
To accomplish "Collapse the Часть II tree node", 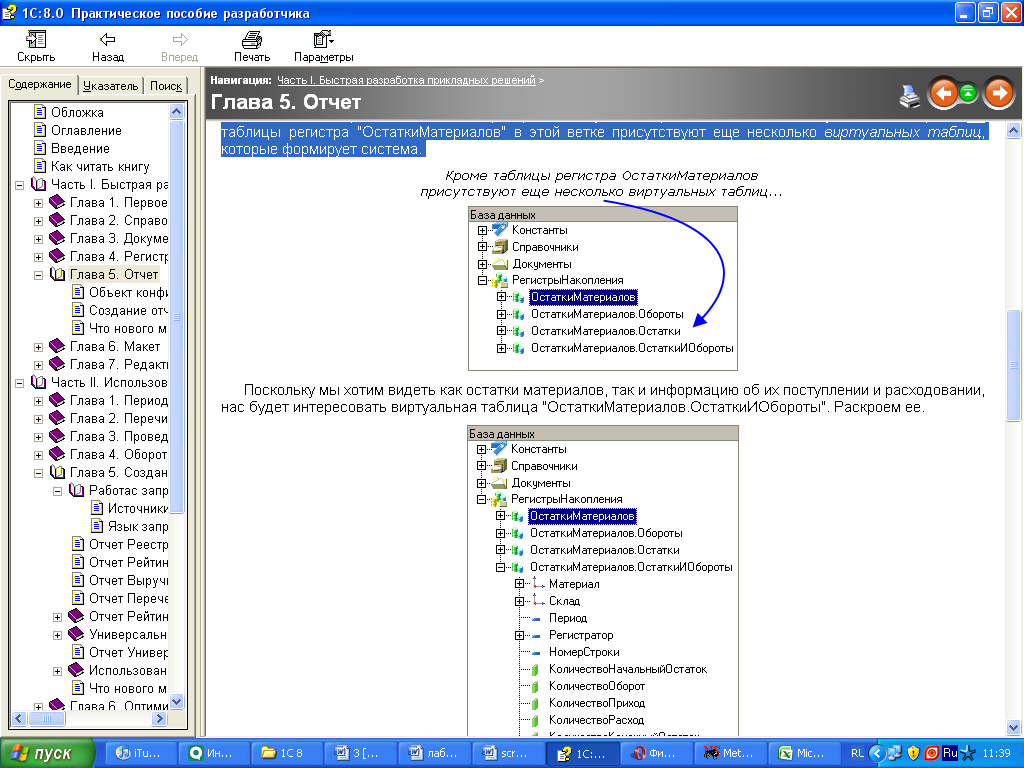I will 21,383.
